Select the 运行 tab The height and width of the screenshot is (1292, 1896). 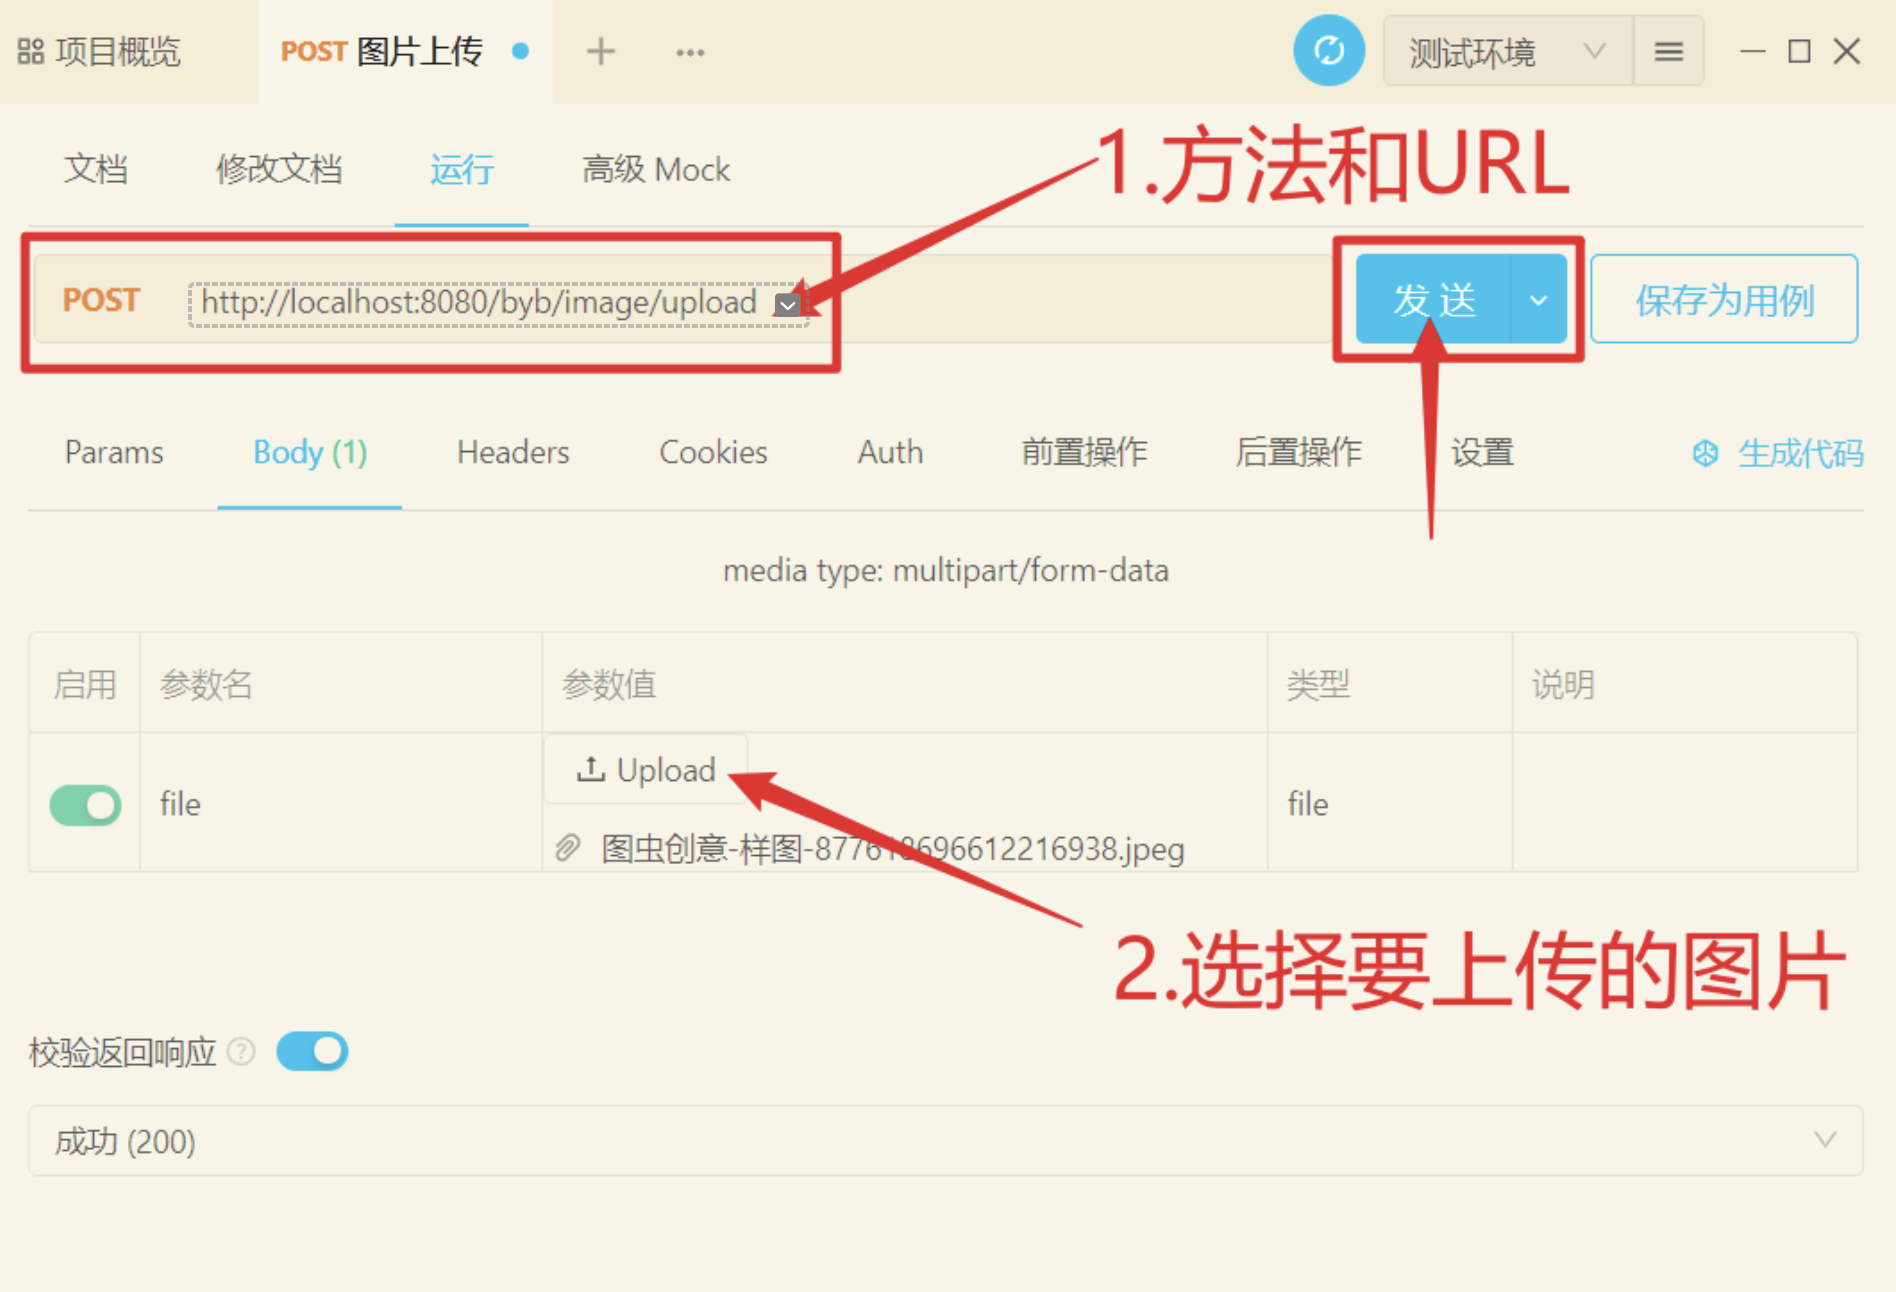click(461, 169)
